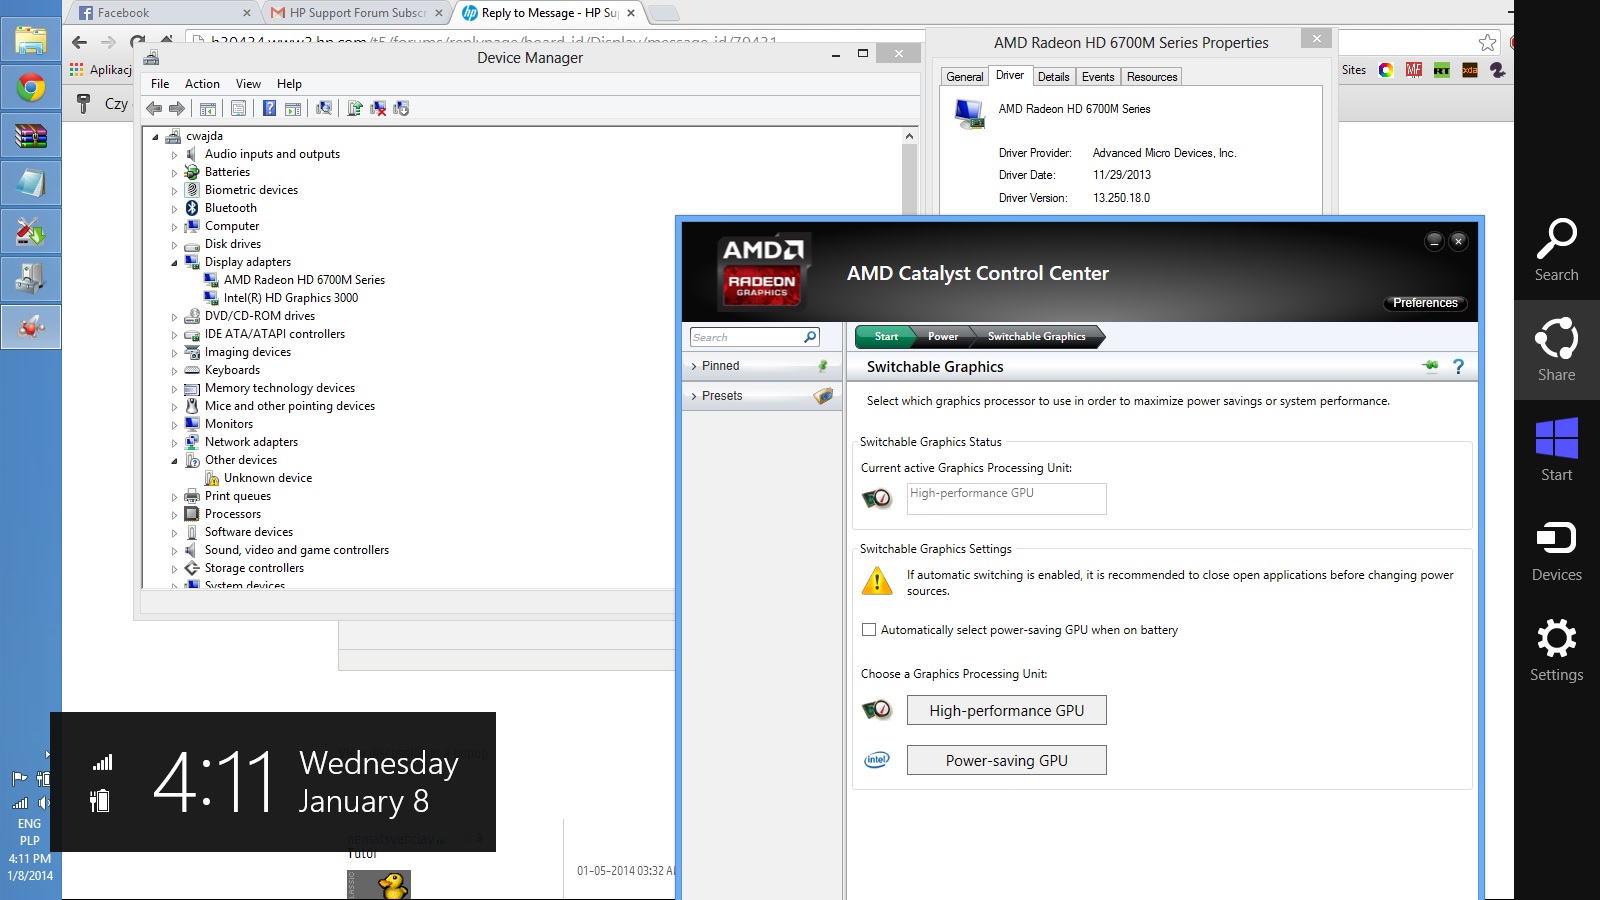Click the Imaging devices tree item
Image resolution: width=1600 pixels, height=900 pixels.
(247, 352)
